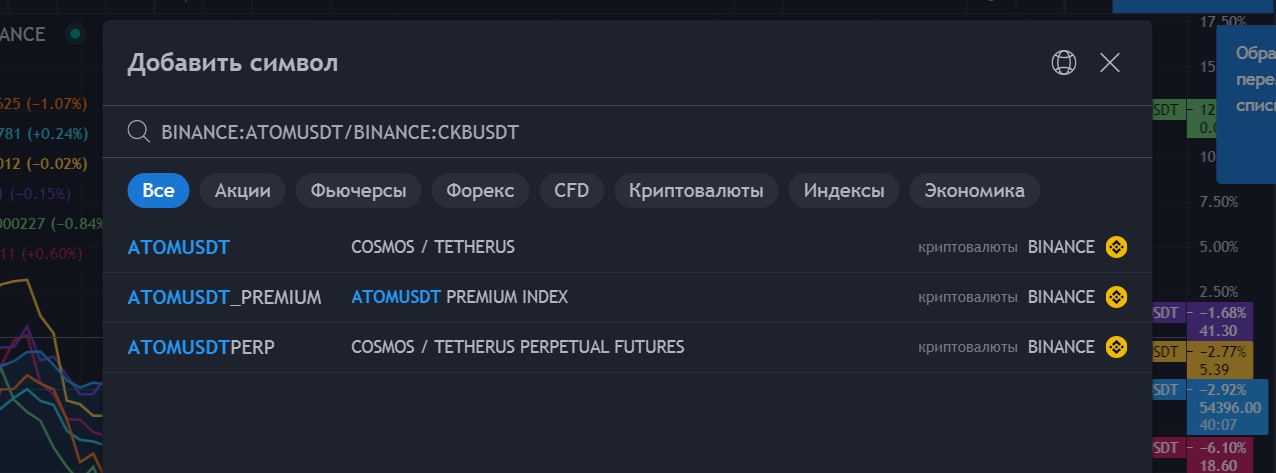
Task: Select the CFD filter tab
Action: [x=572, y=190]
